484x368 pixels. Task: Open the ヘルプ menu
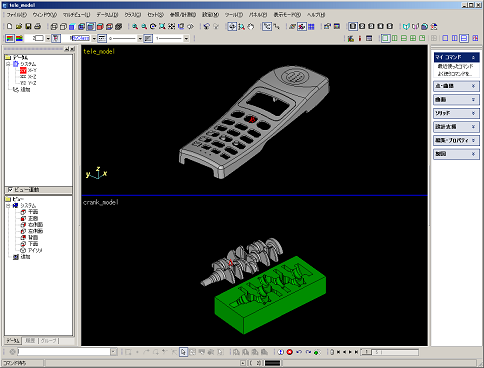point(316,15)
